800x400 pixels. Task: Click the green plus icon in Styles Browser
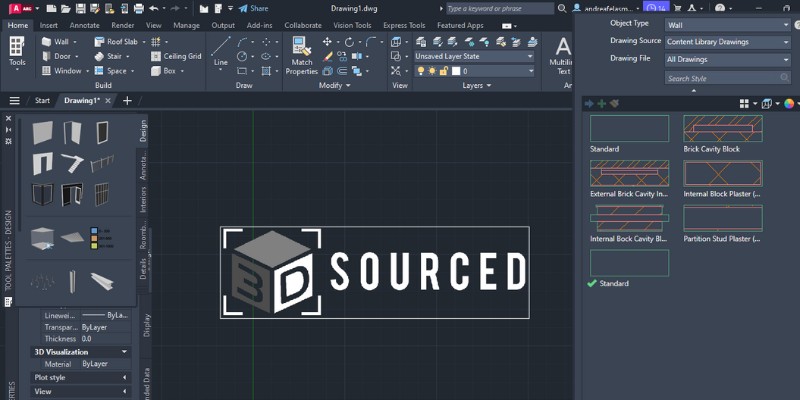pos(602,104)
